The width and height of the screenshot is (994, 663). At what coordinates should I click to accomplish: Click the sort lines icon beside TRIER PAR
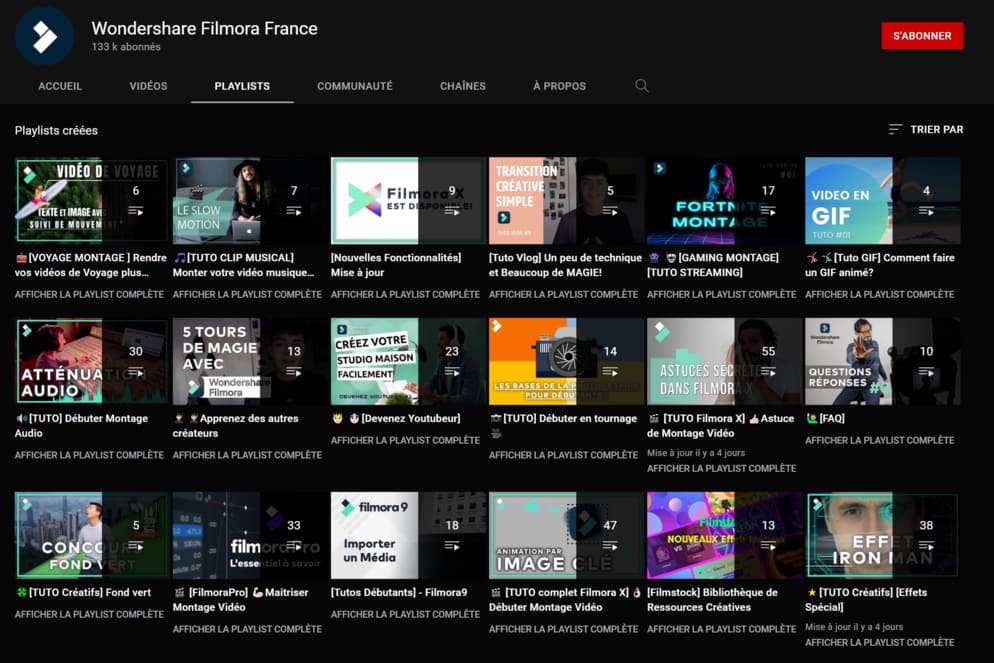895,129
